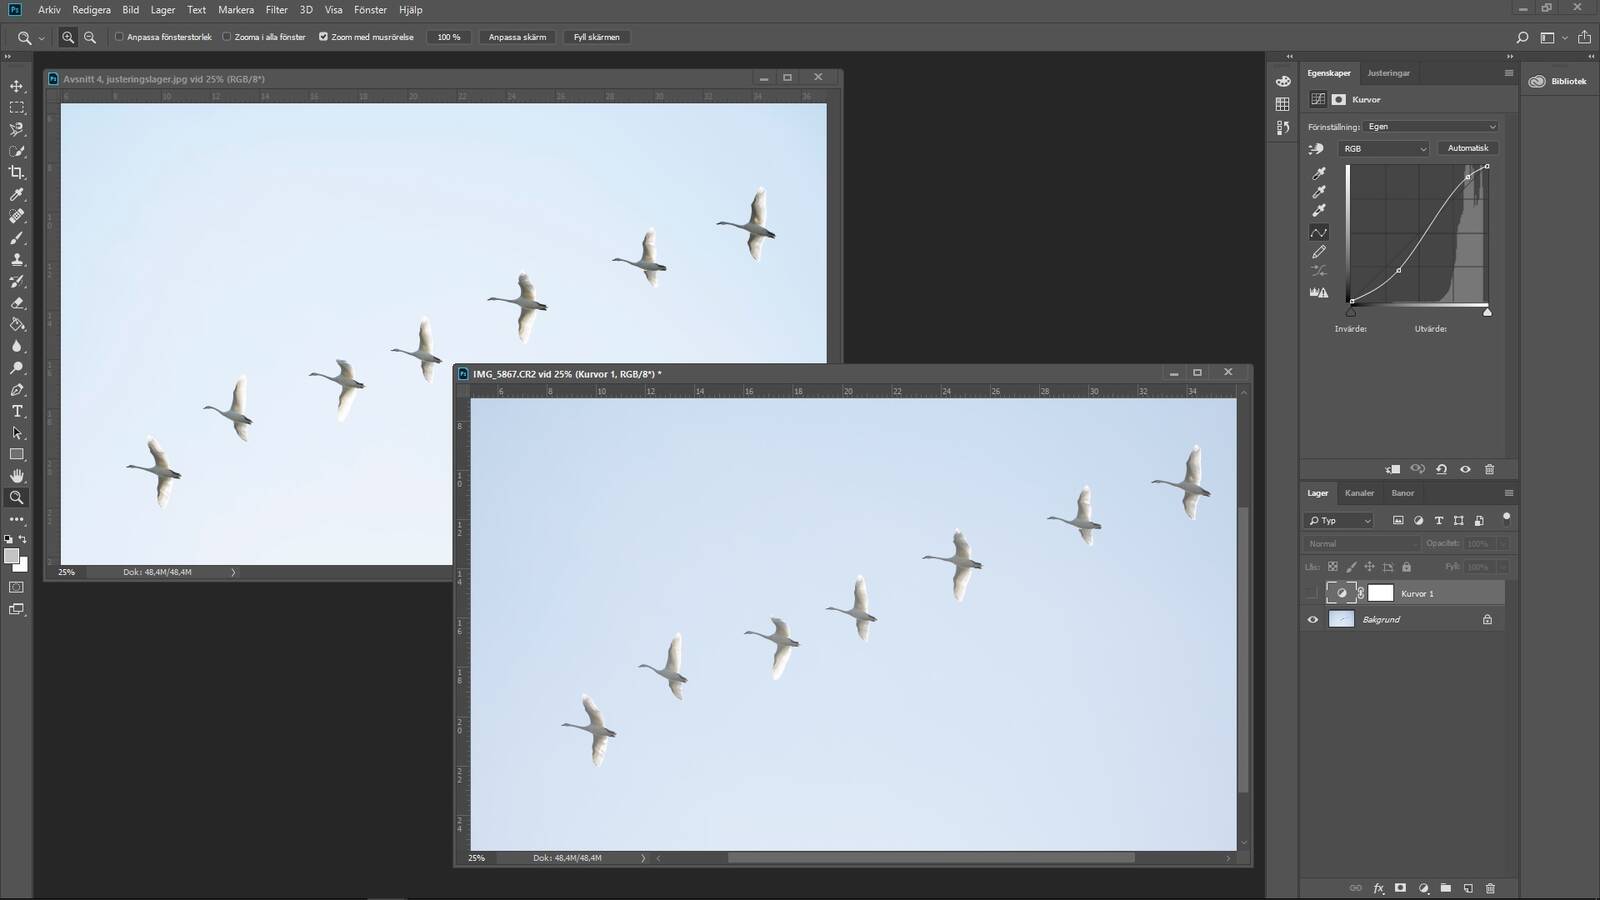Open the Förinställning preset dropdown
Screen dimensions: 1600x900
point(1431,127)
